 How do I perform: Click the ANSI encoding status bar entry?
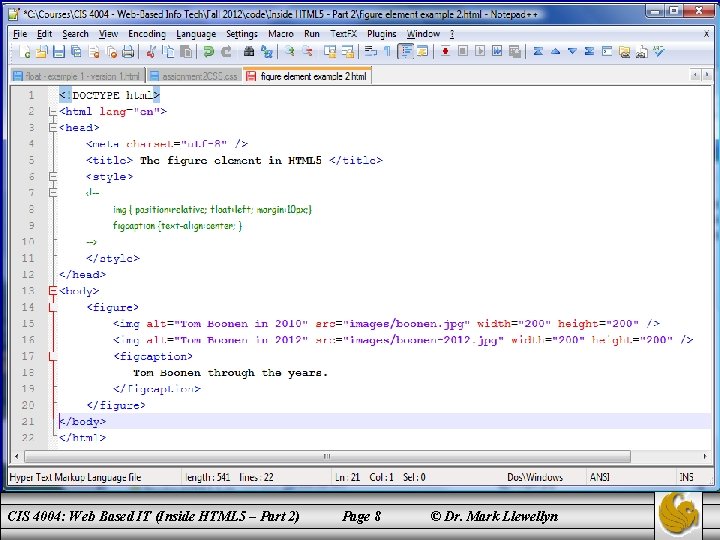click(x=600, y=477)
